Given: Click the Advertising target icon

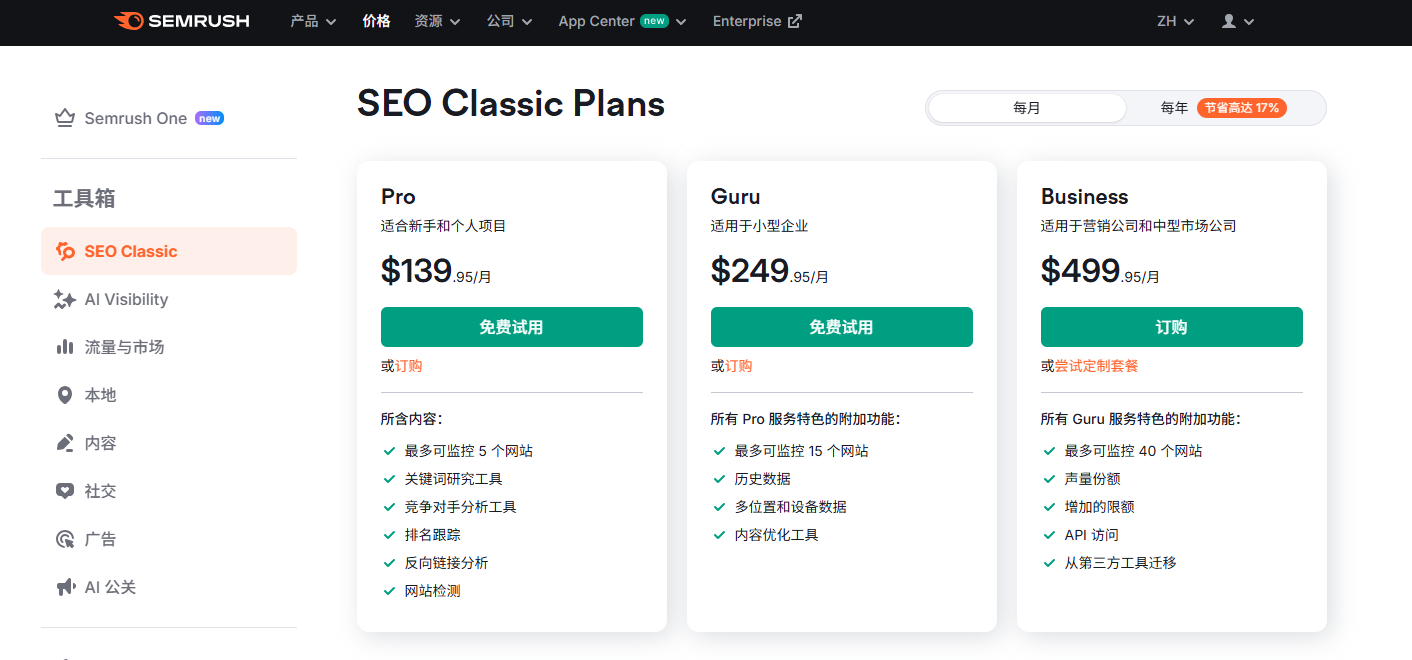Looking at the screenshot, I should [x=65, y=539].
